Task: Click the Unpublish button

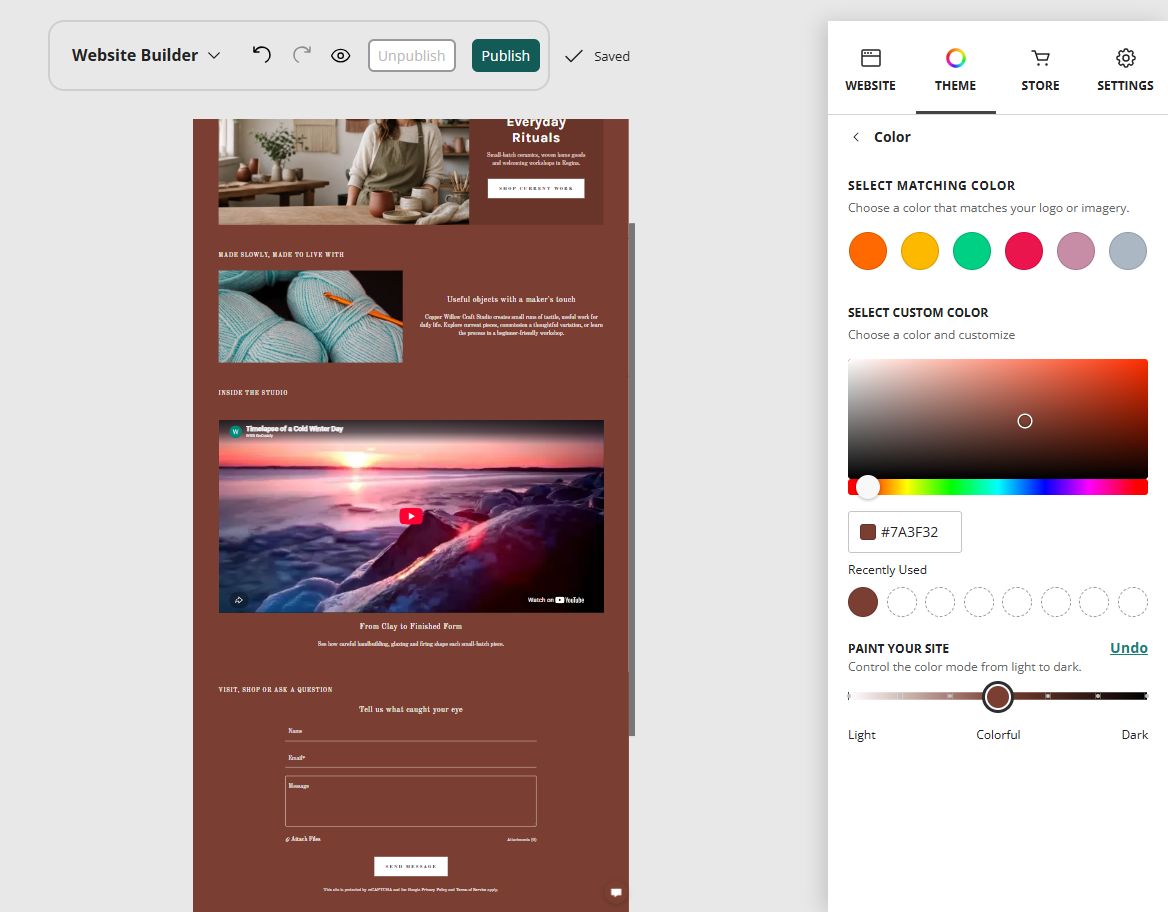Action: pos(411,56)
